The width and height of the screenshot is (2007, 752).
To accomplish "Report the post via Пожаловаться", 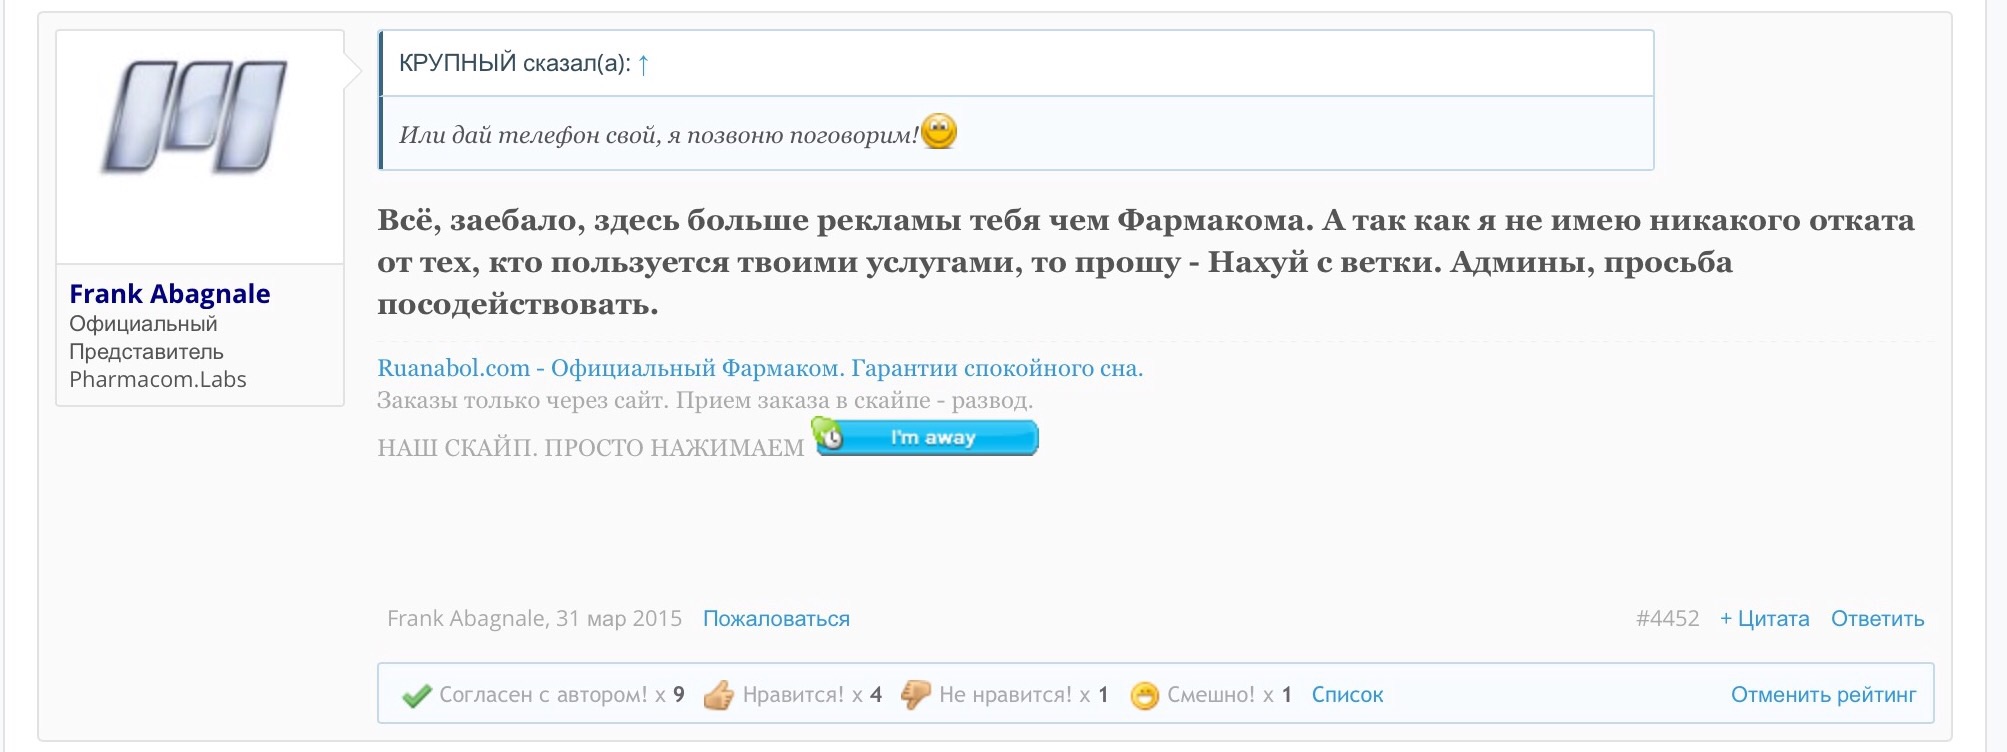I will point(776,619).
